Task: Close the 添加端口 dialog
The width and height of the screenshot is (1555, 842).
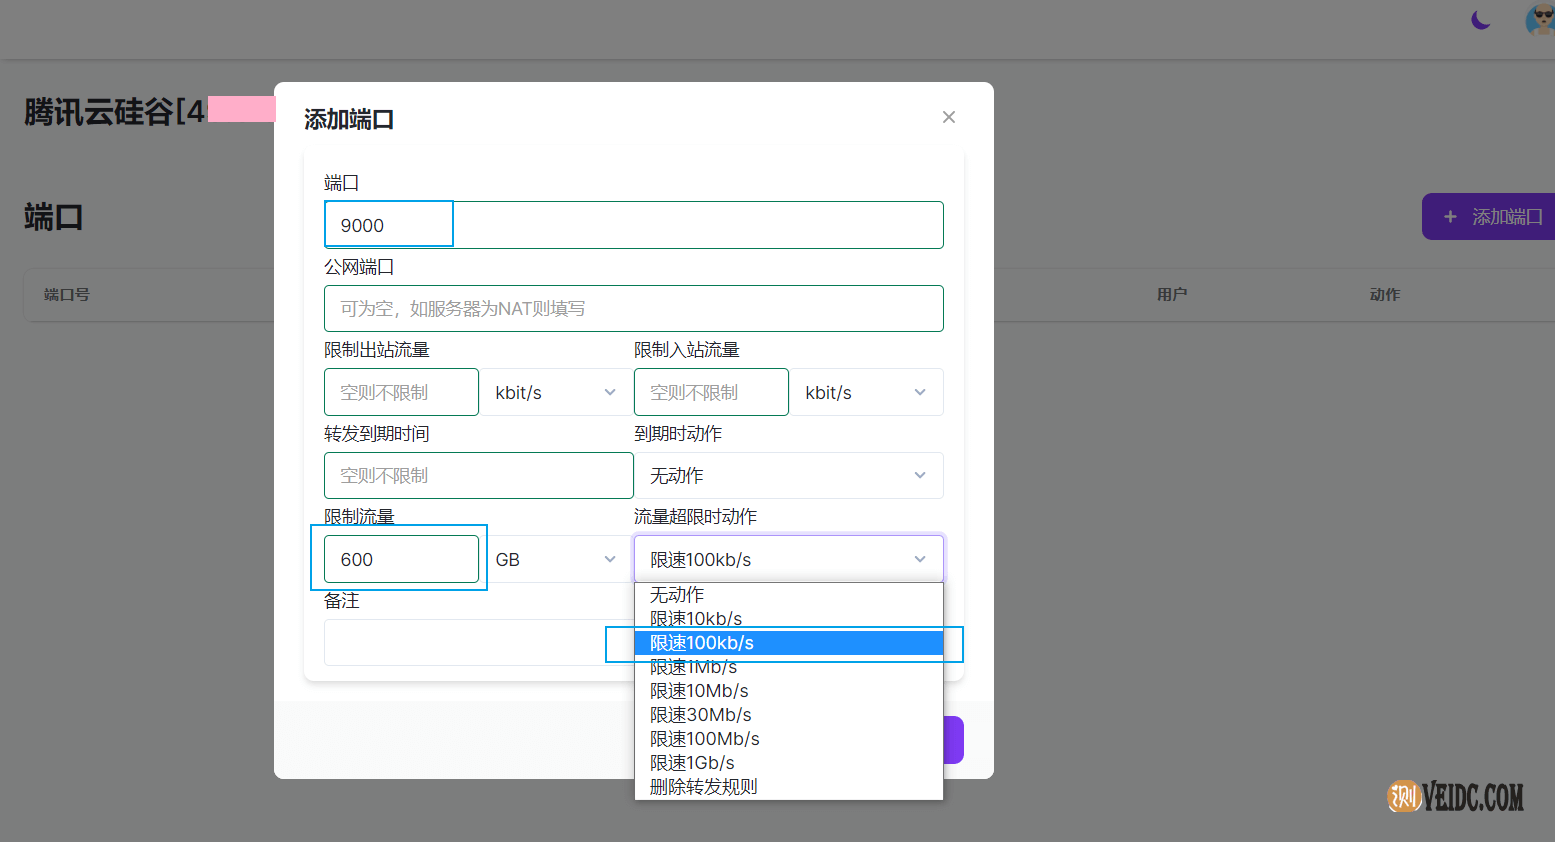Action: click(x=948, y=117)
